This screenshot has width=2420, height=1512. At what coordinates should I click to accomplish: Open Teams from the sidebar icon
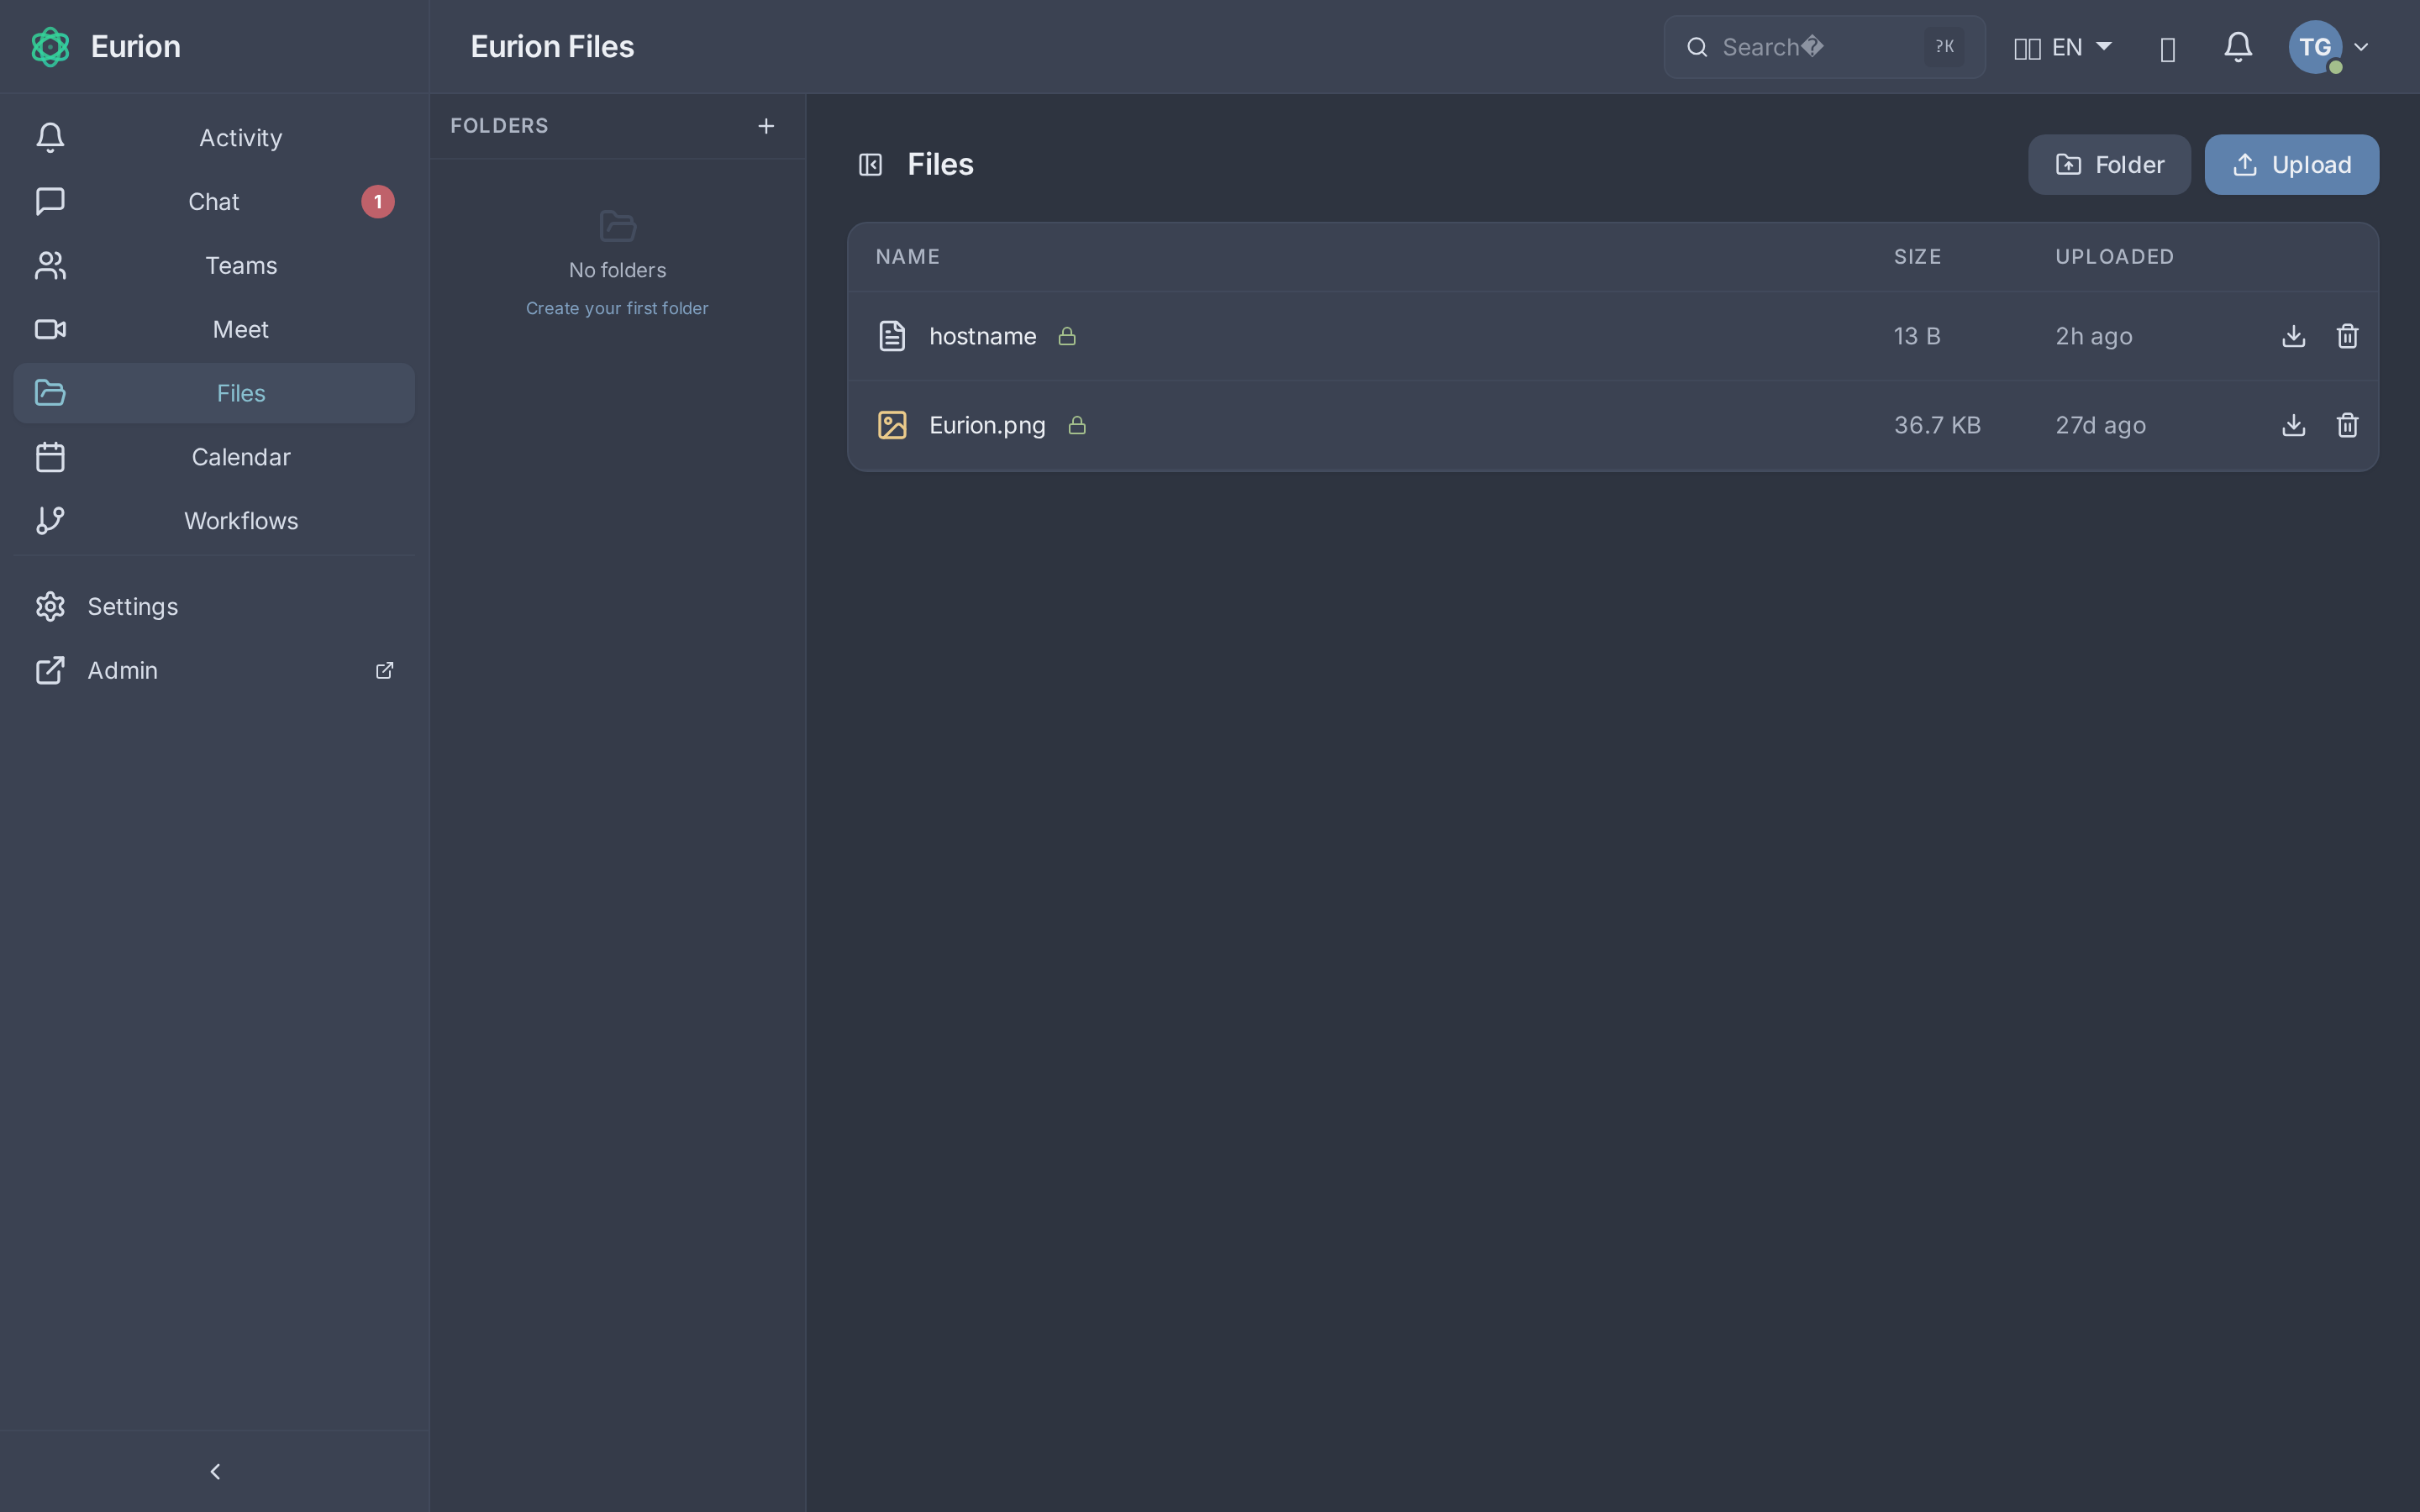[x=50, y=265]
